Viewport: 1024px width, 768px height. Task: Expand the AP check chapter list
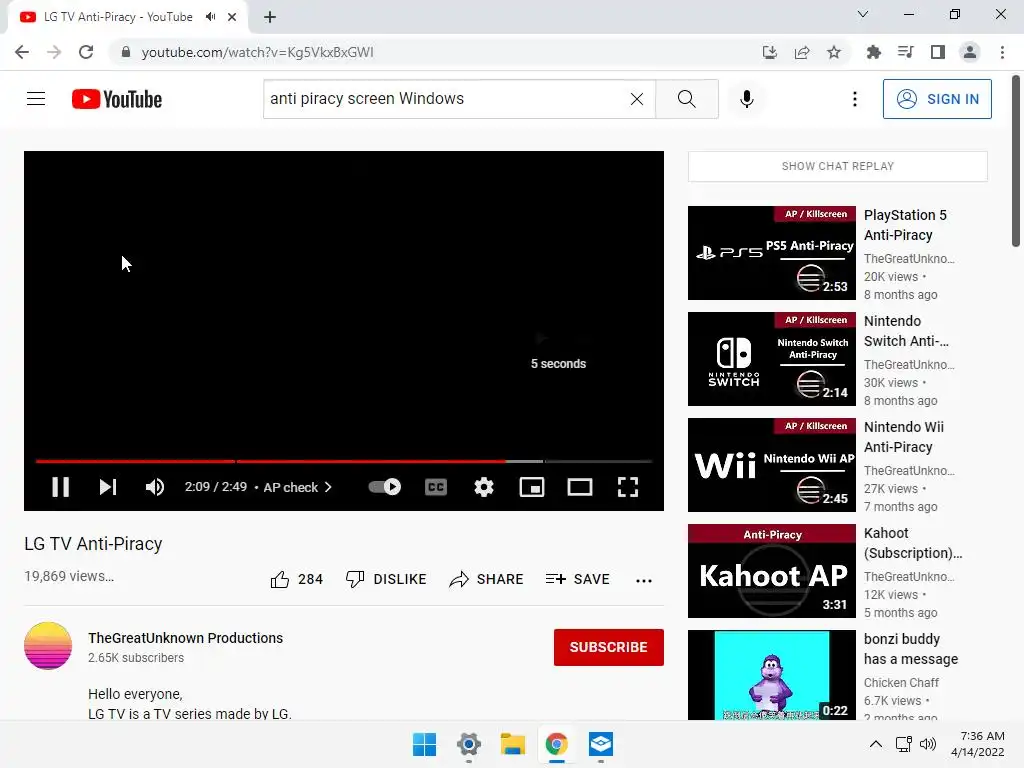point(298,487)
